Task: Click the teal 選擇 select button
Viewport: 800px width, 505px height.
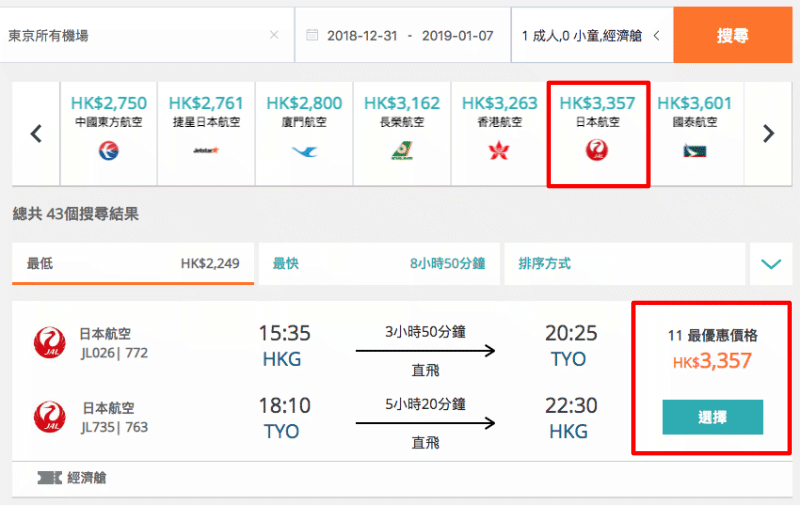Action: point(713,417)
